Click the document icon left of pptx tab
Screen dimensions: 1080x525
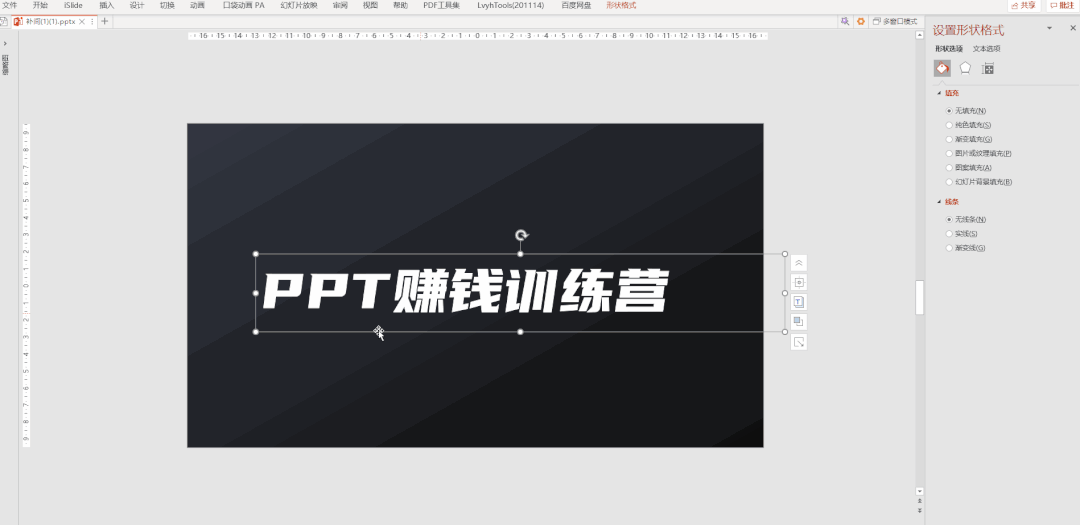tap(4, 21)
